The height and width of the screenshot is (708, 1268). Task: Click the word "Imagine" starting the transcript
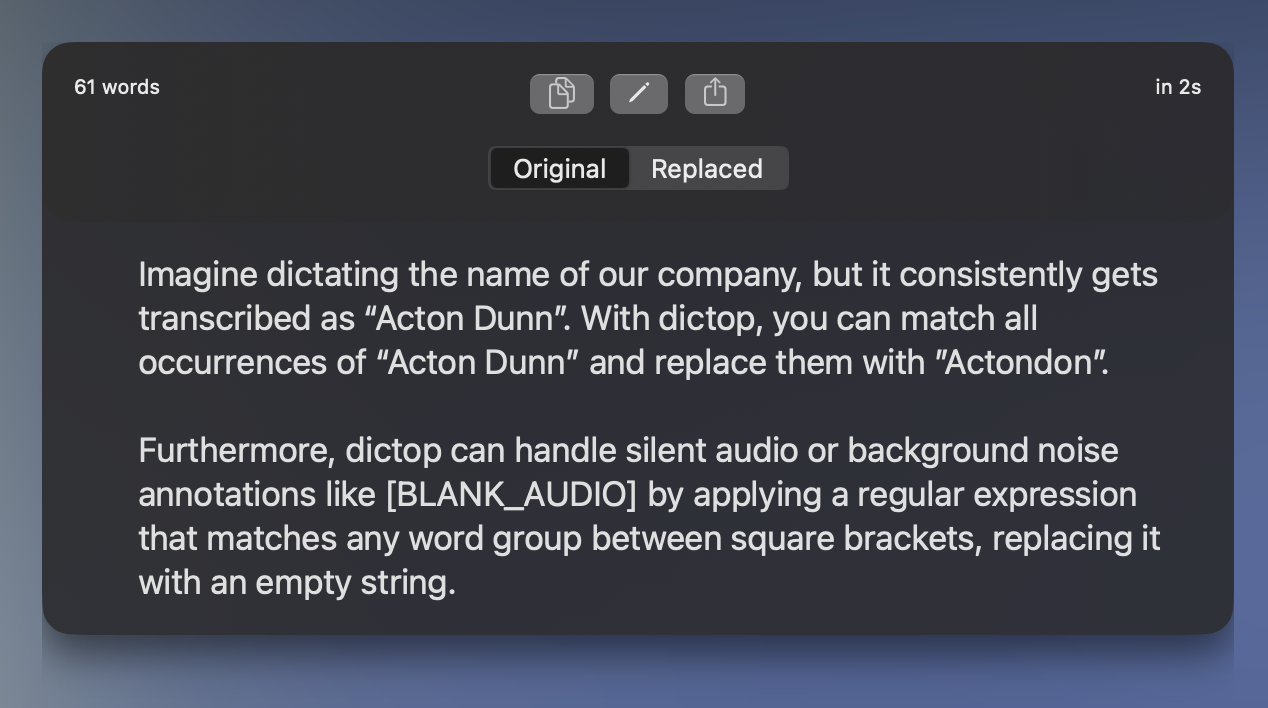click(x=198, y=275)
